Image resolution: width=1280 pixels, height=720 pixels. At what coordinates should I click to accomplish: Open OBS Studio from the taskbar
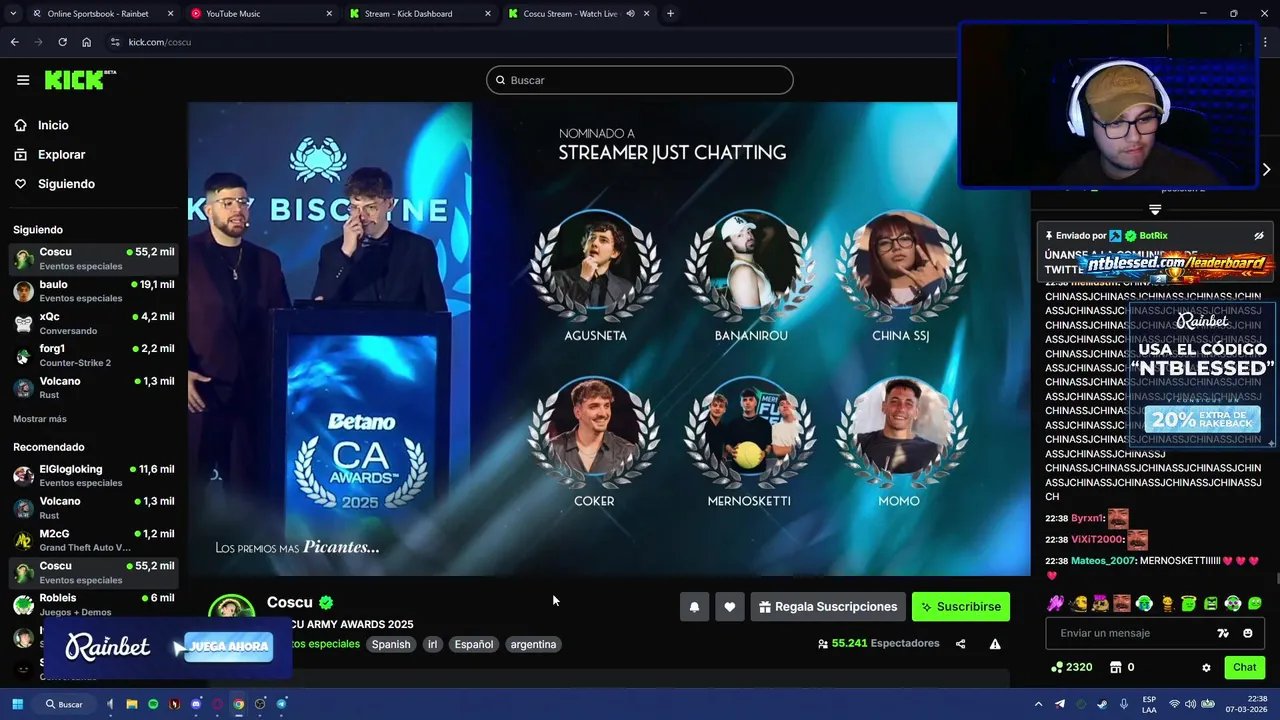260,704
